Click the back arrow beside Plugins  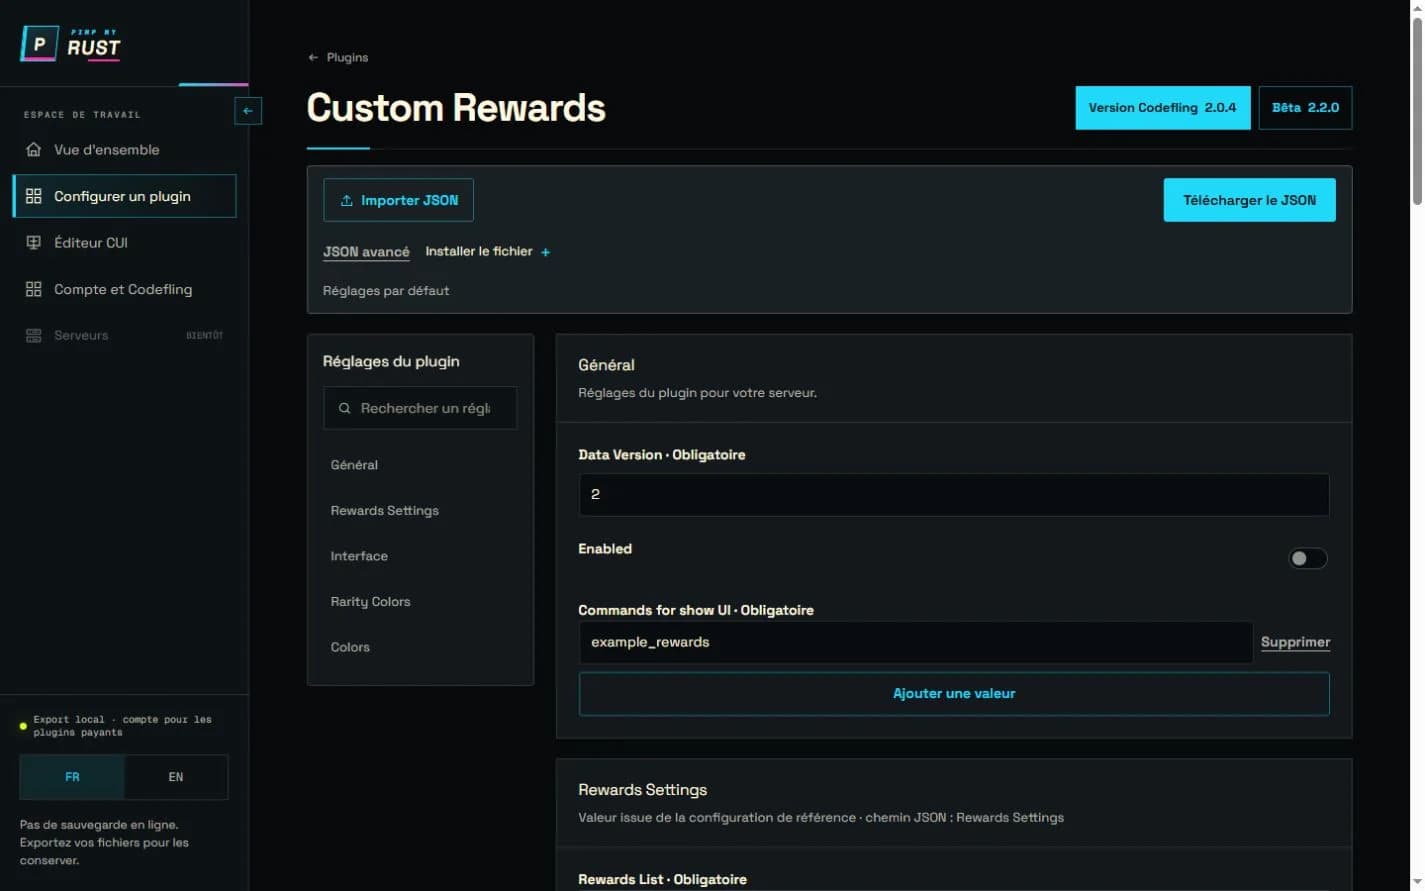(313, 58)
